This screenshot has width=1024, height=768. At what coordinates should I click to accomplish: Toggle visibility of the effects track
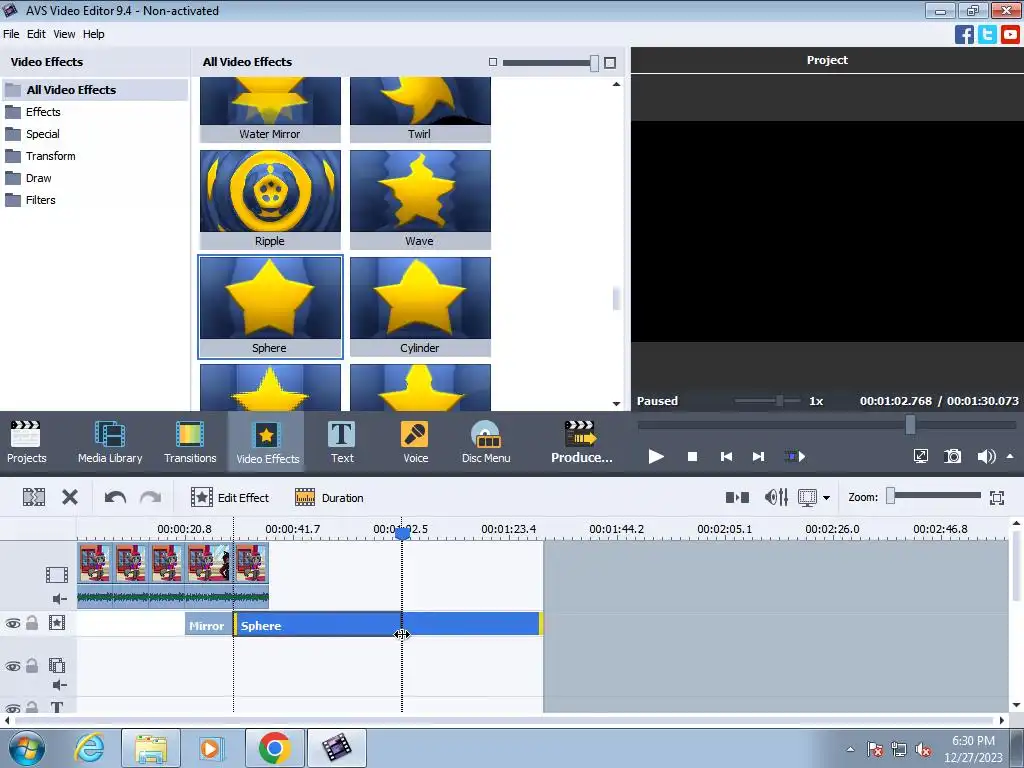pyautogui.click(x=13, y=624)
